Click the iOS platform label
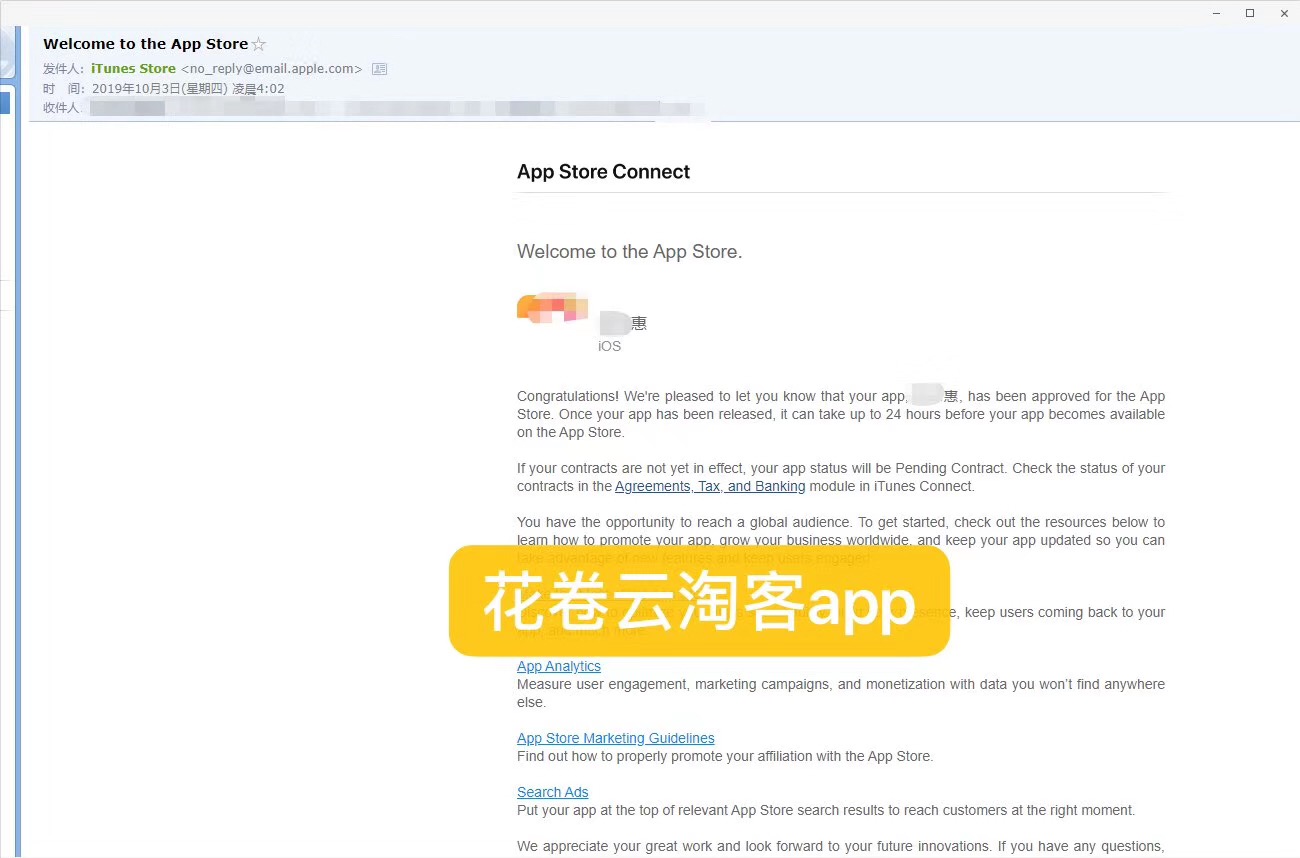1300x858 pixels. coord(610,346)
